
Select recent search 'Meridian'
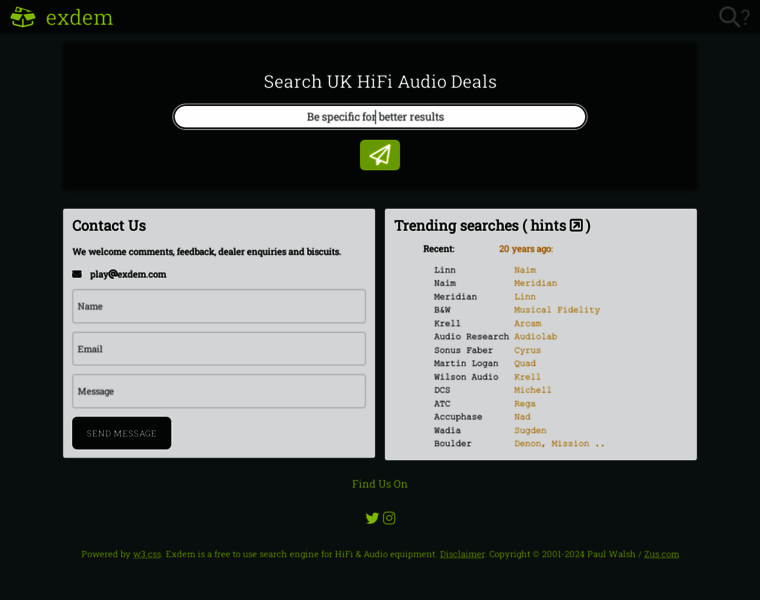(455, 297)
